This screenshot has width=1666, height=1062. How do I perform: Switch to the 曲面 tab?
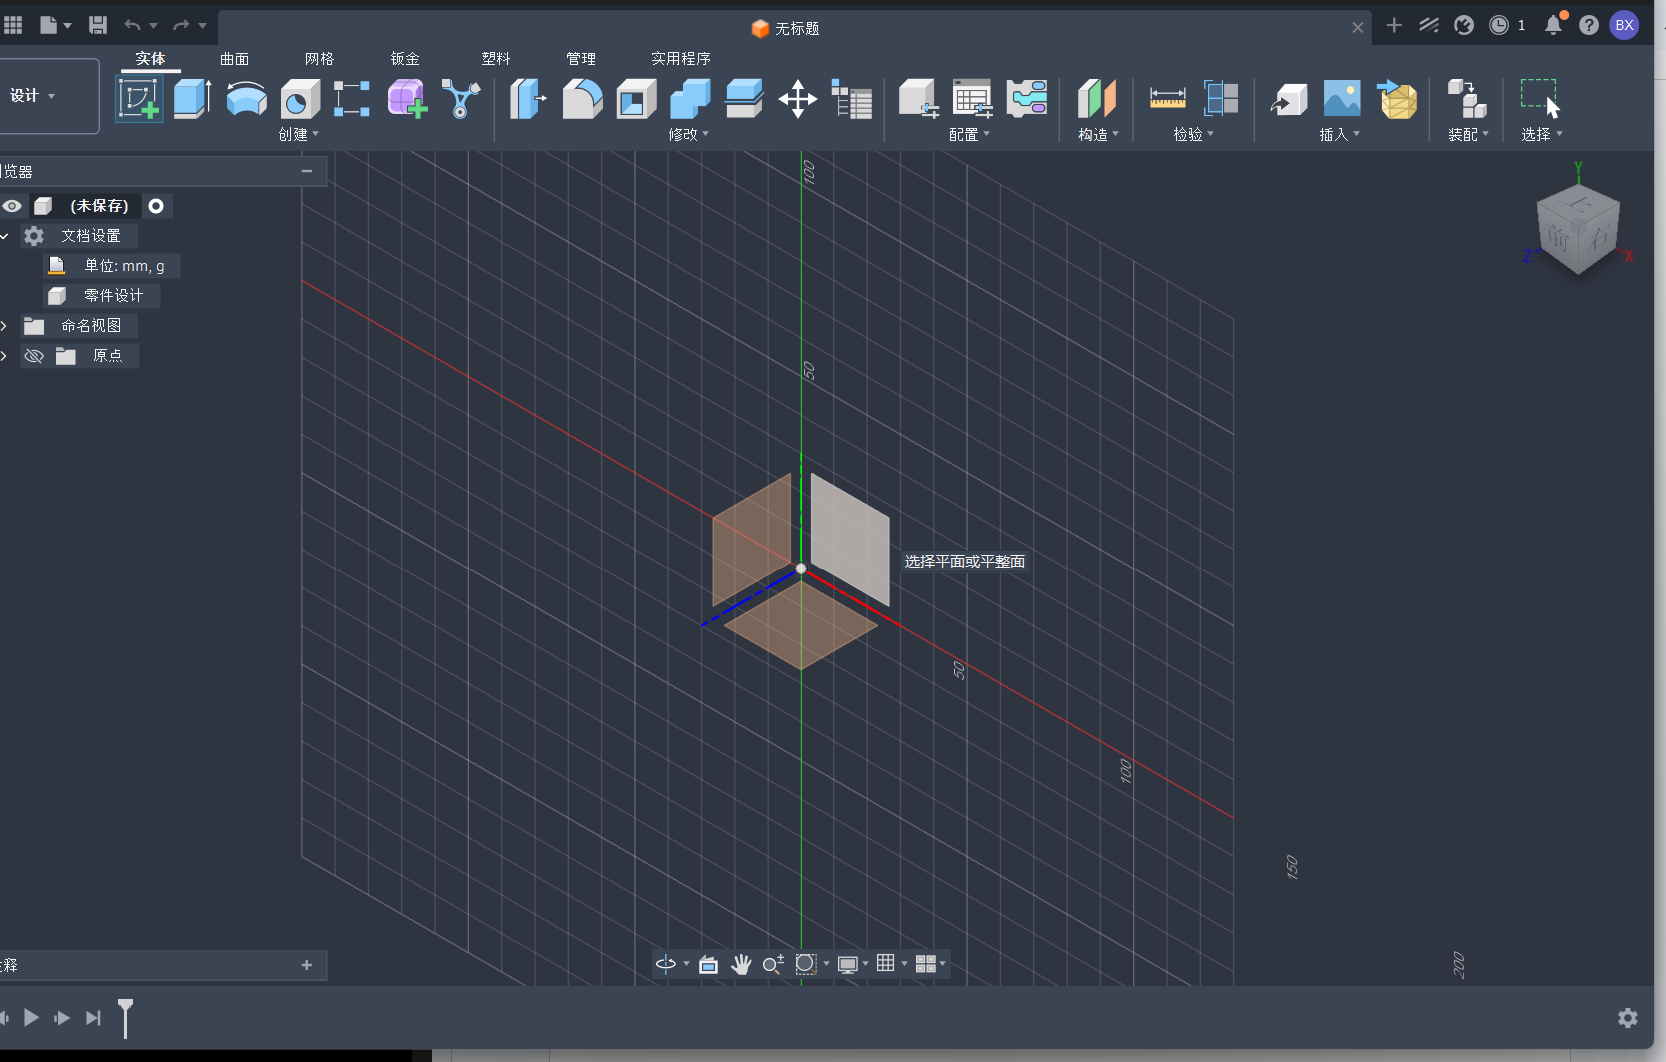point(235,59)
